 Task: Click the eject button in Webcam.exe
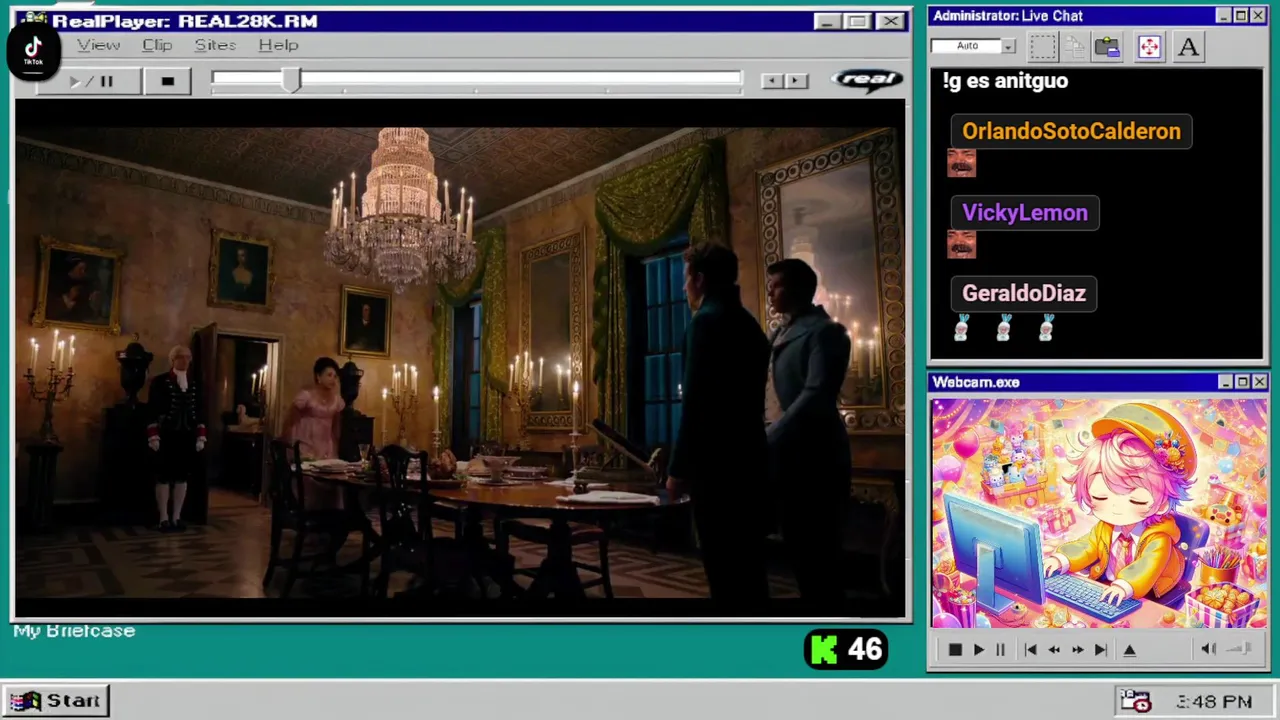pyautogui.click(x=1130, y=650)
